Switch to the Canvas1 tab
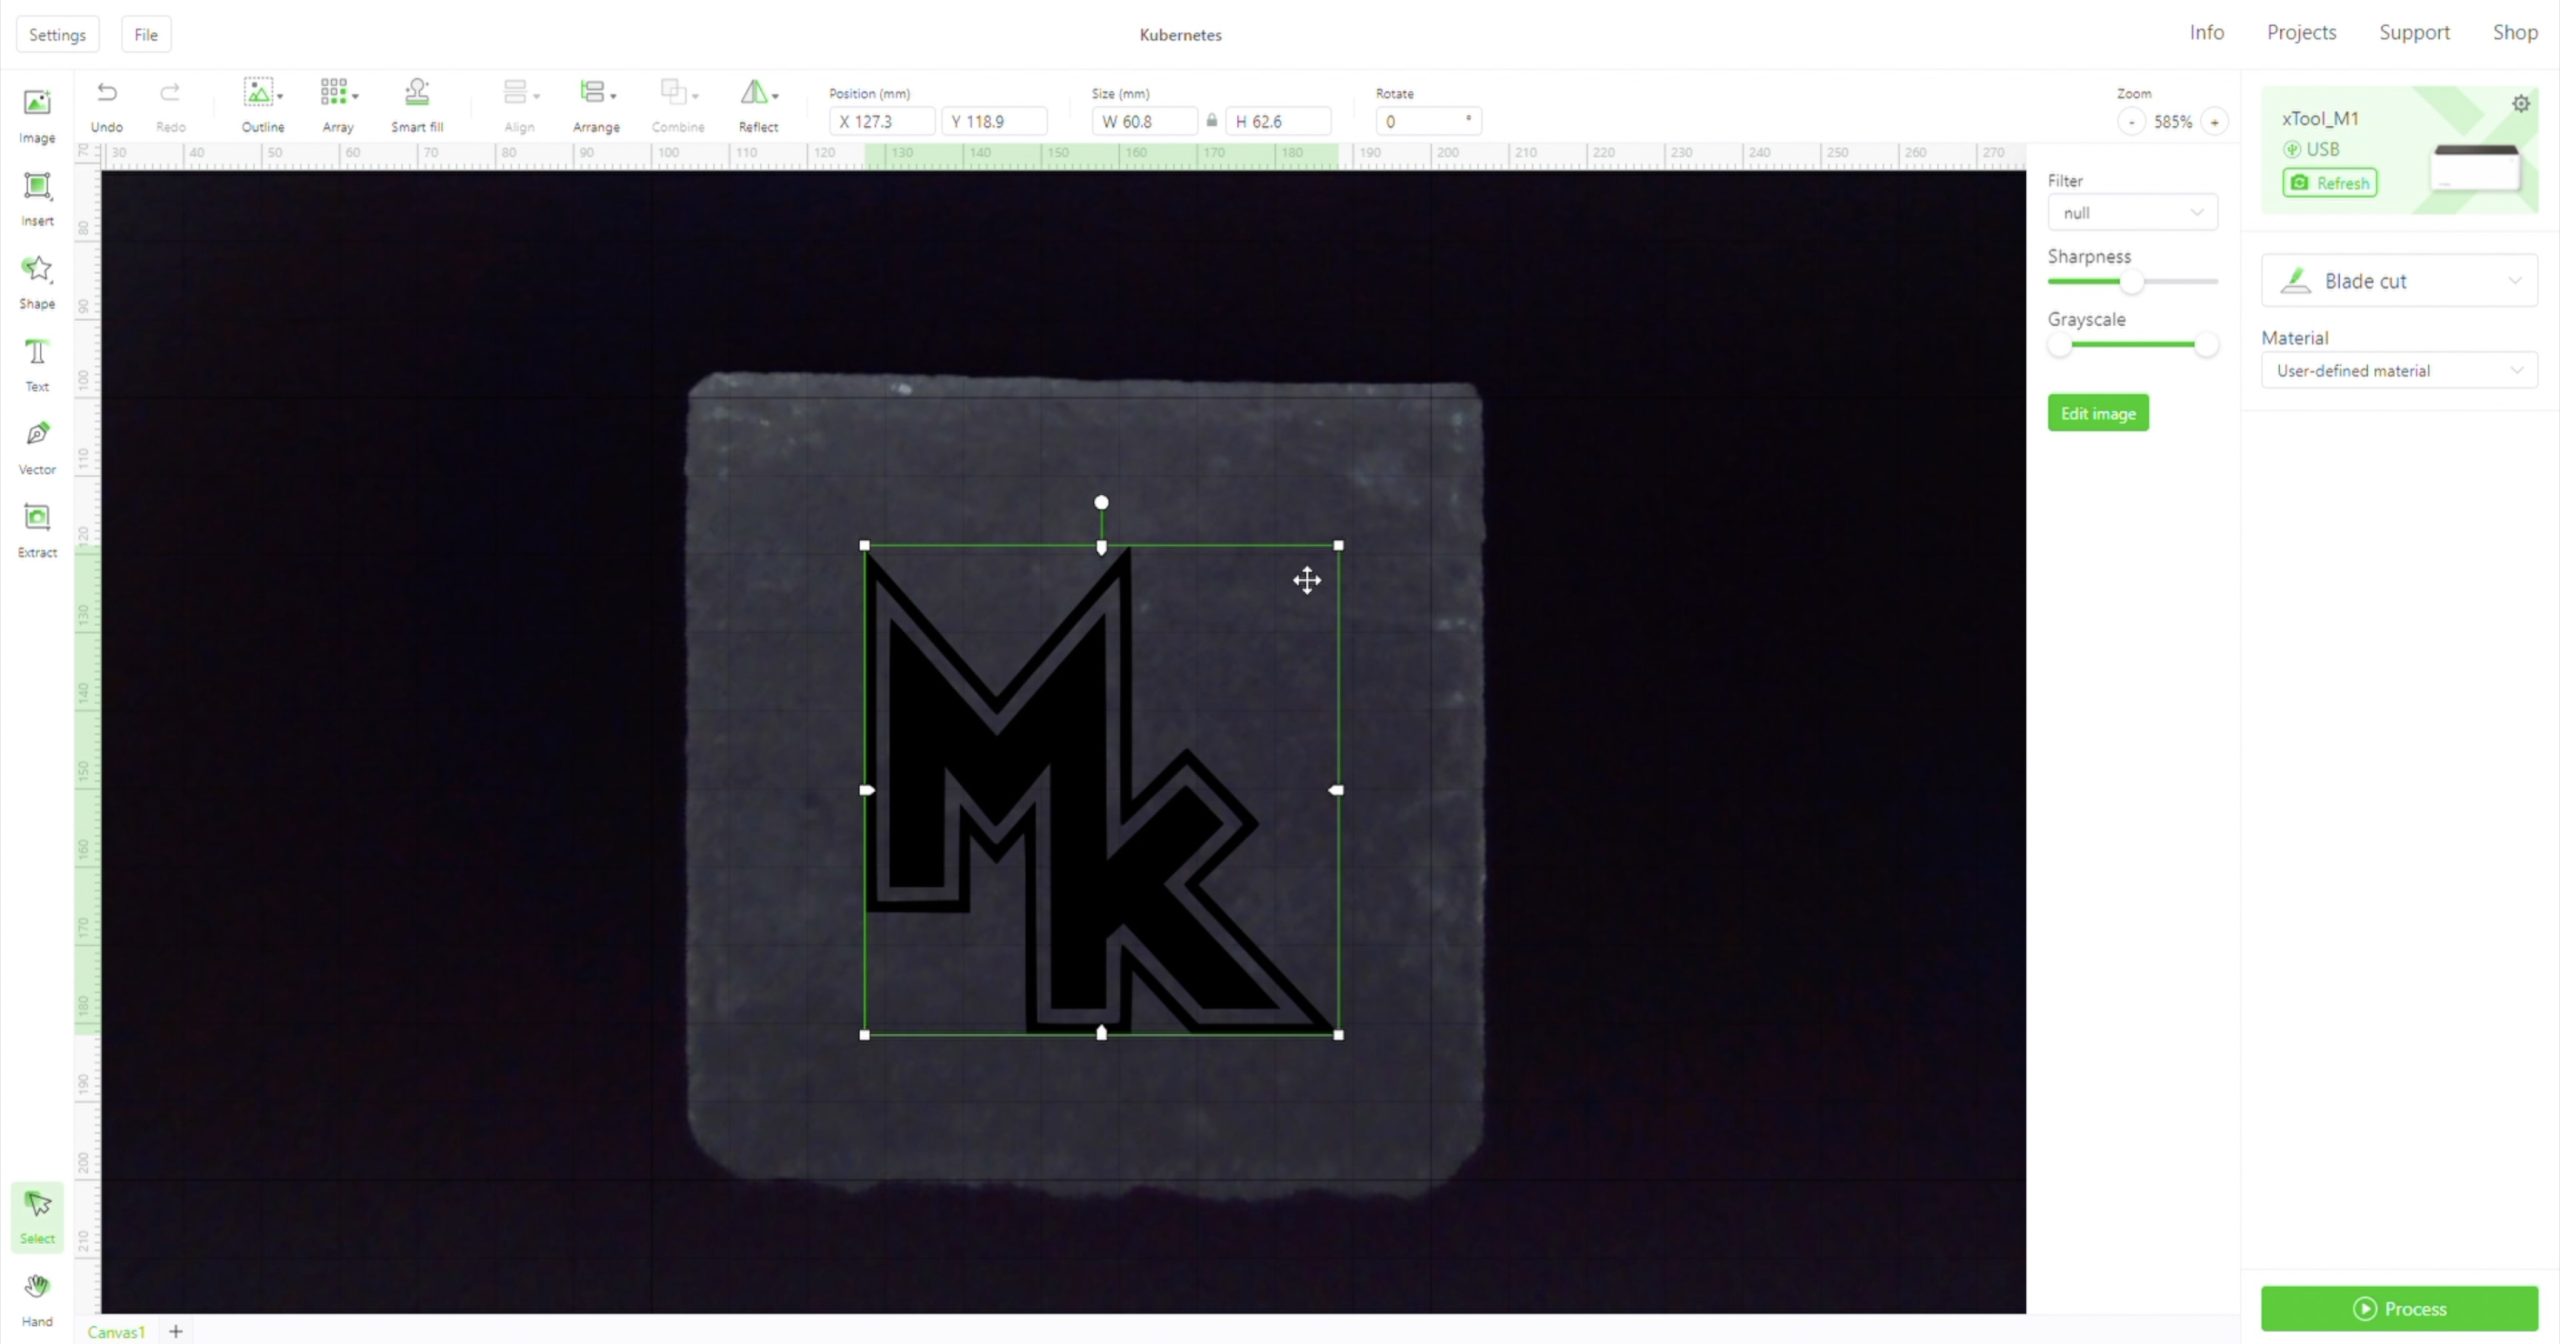Viewport: 2560px width, 1344px height. coord(116,1331)
